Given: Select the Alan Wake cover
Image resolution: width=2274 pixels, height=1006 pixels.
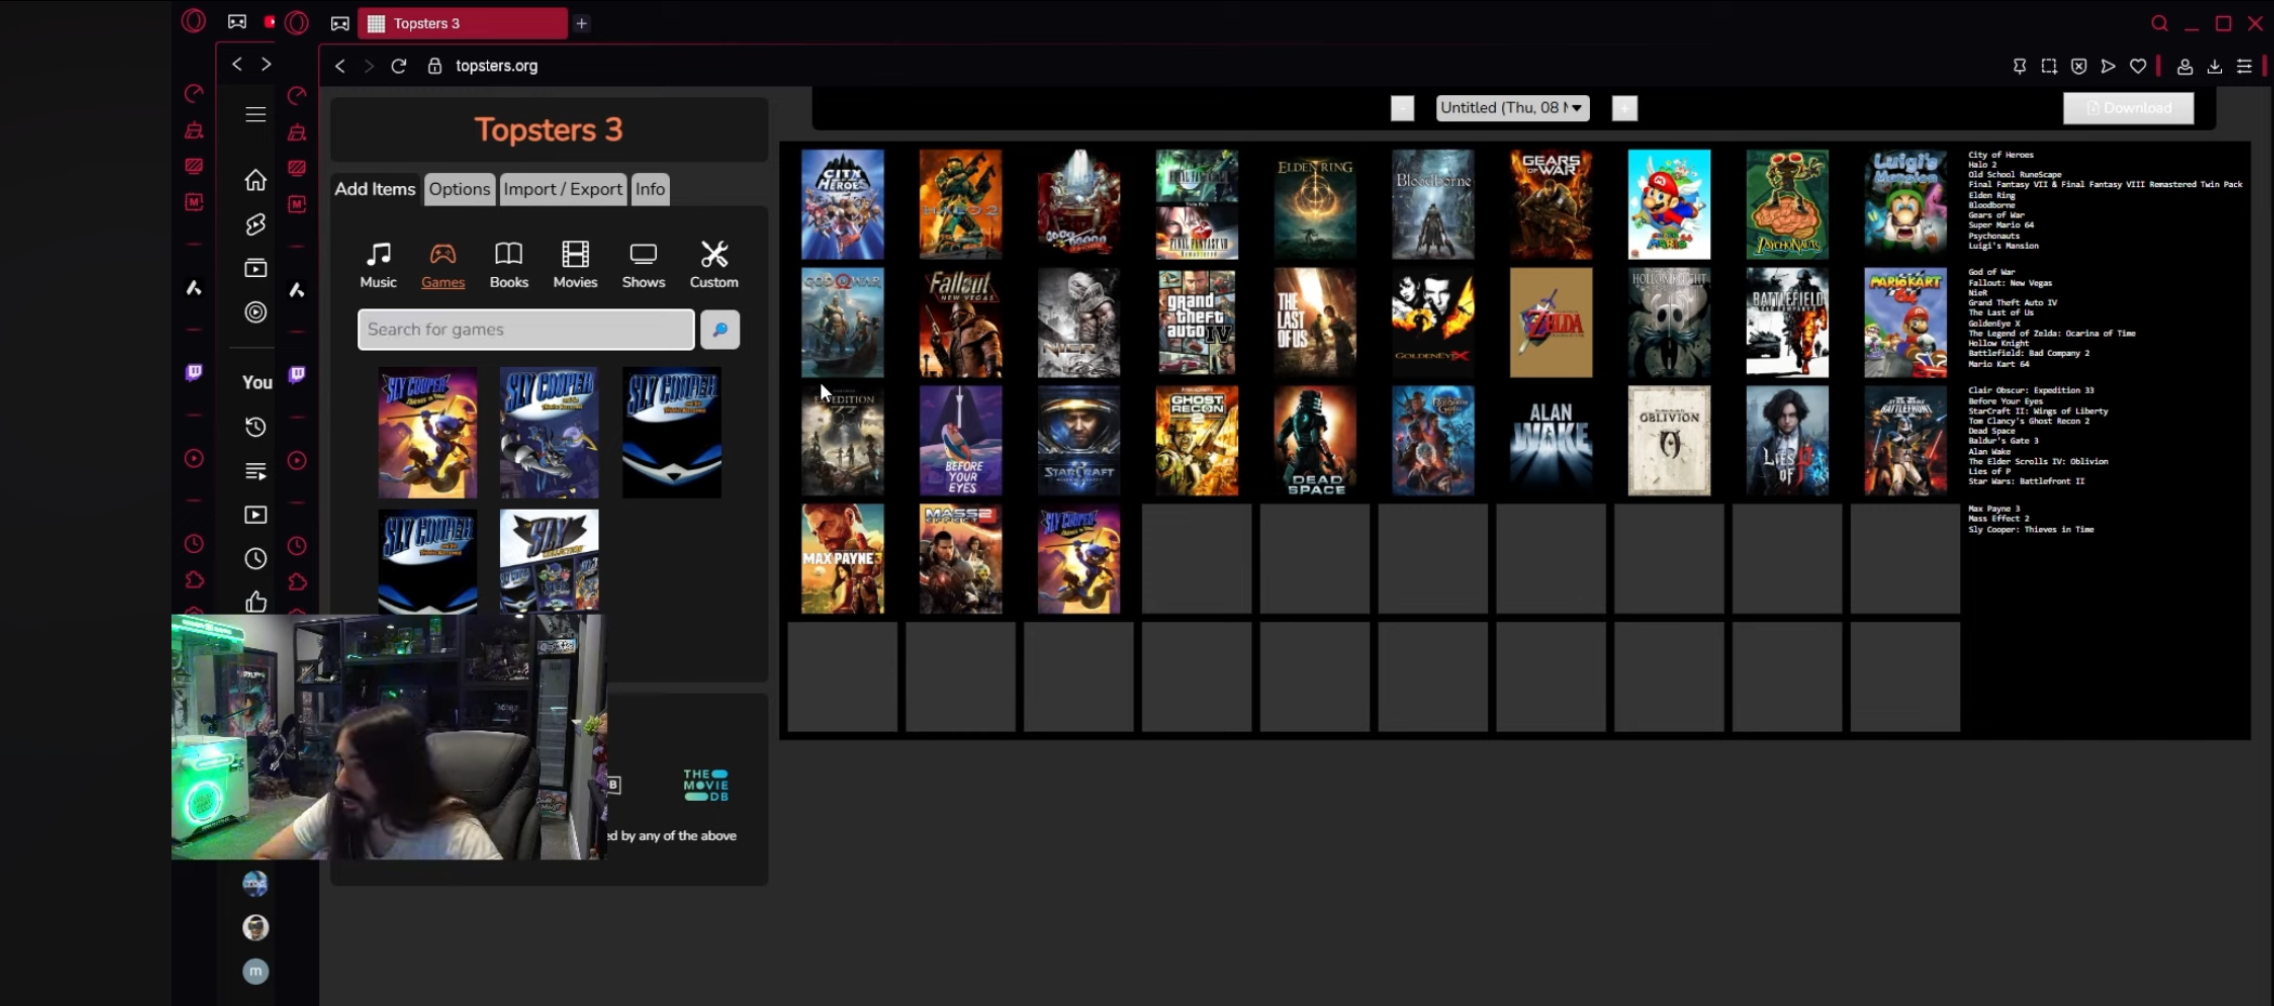Looking at the screenshot, I should 1550,440.
